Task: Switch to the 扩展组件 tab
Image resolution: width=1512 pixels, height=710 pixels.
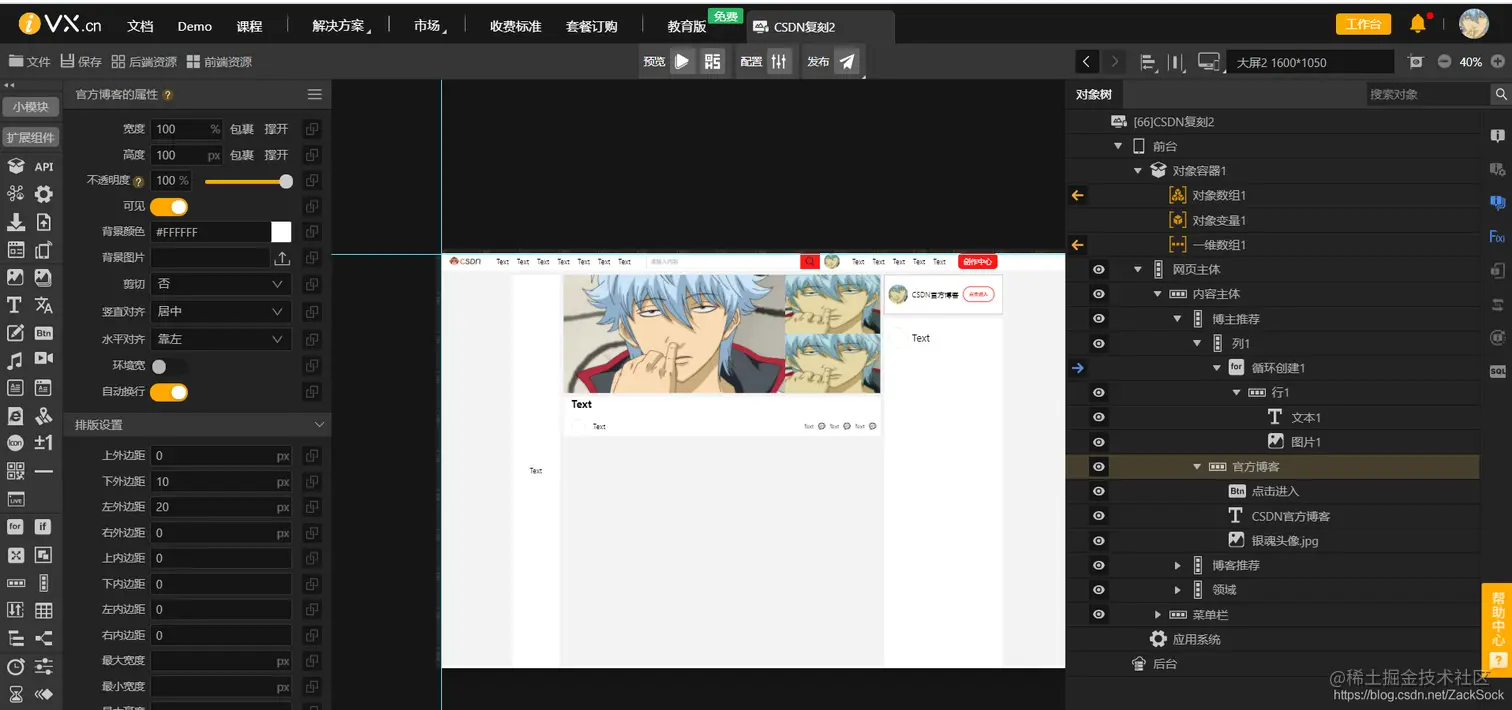Action: (31, 137)
